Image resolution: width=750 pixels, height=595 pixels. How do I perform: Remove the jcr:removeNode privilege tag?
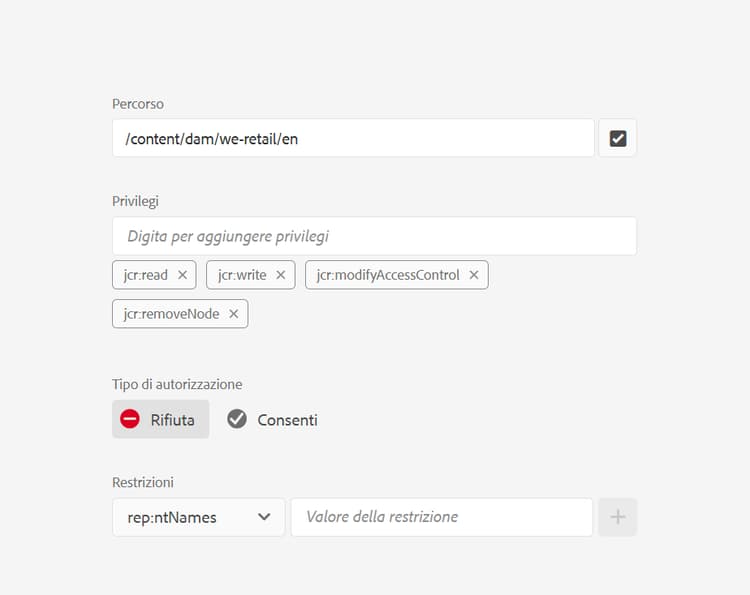[233, 314]
